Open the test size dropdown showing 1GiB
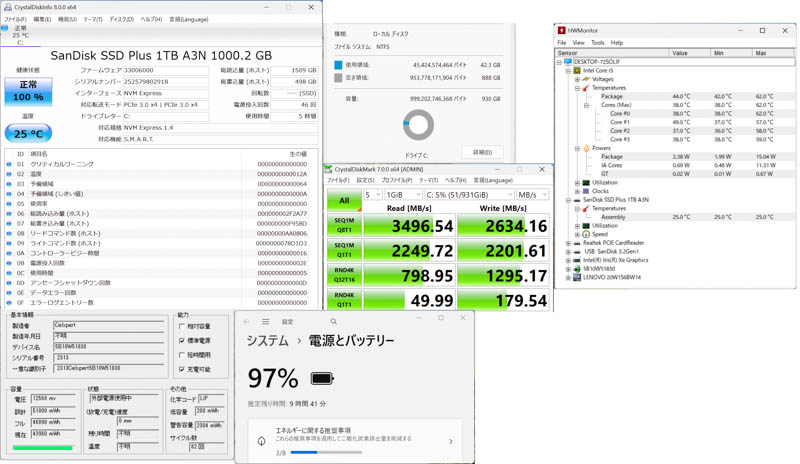The width and height of the screenshot is (800, 464). tap(403, 195)
